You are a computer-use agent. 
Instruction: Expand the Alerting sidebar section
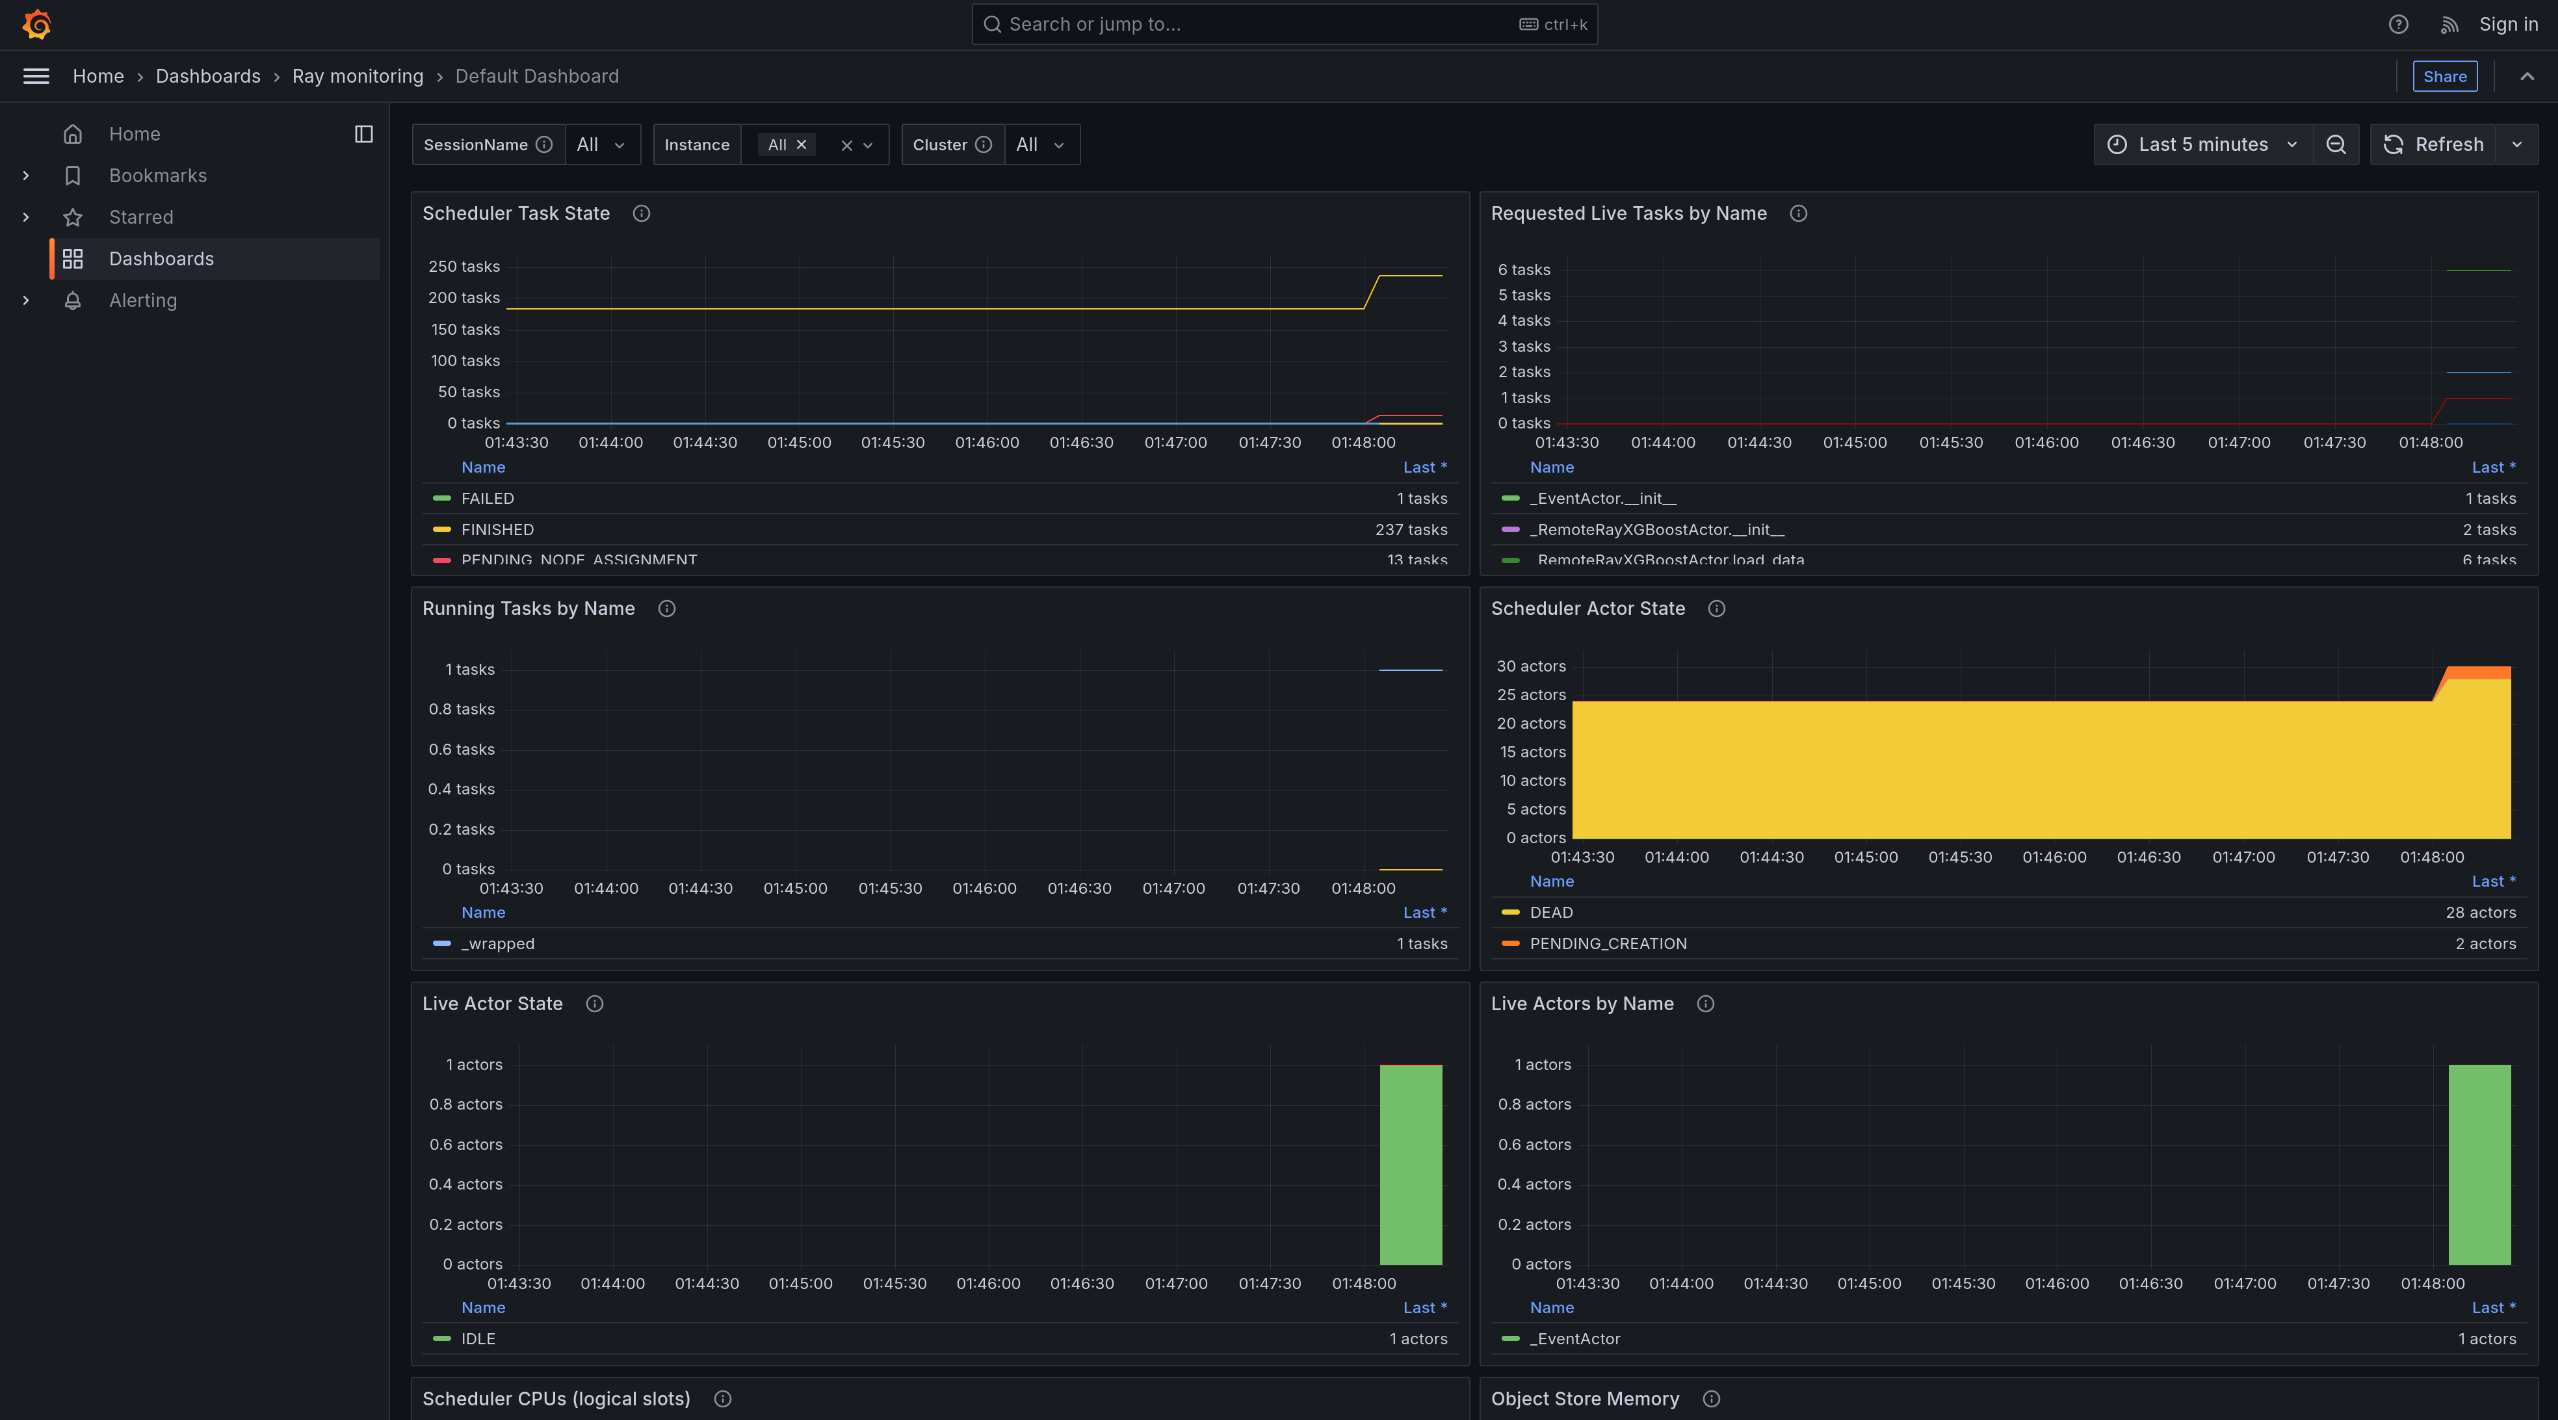click(26, 300)
